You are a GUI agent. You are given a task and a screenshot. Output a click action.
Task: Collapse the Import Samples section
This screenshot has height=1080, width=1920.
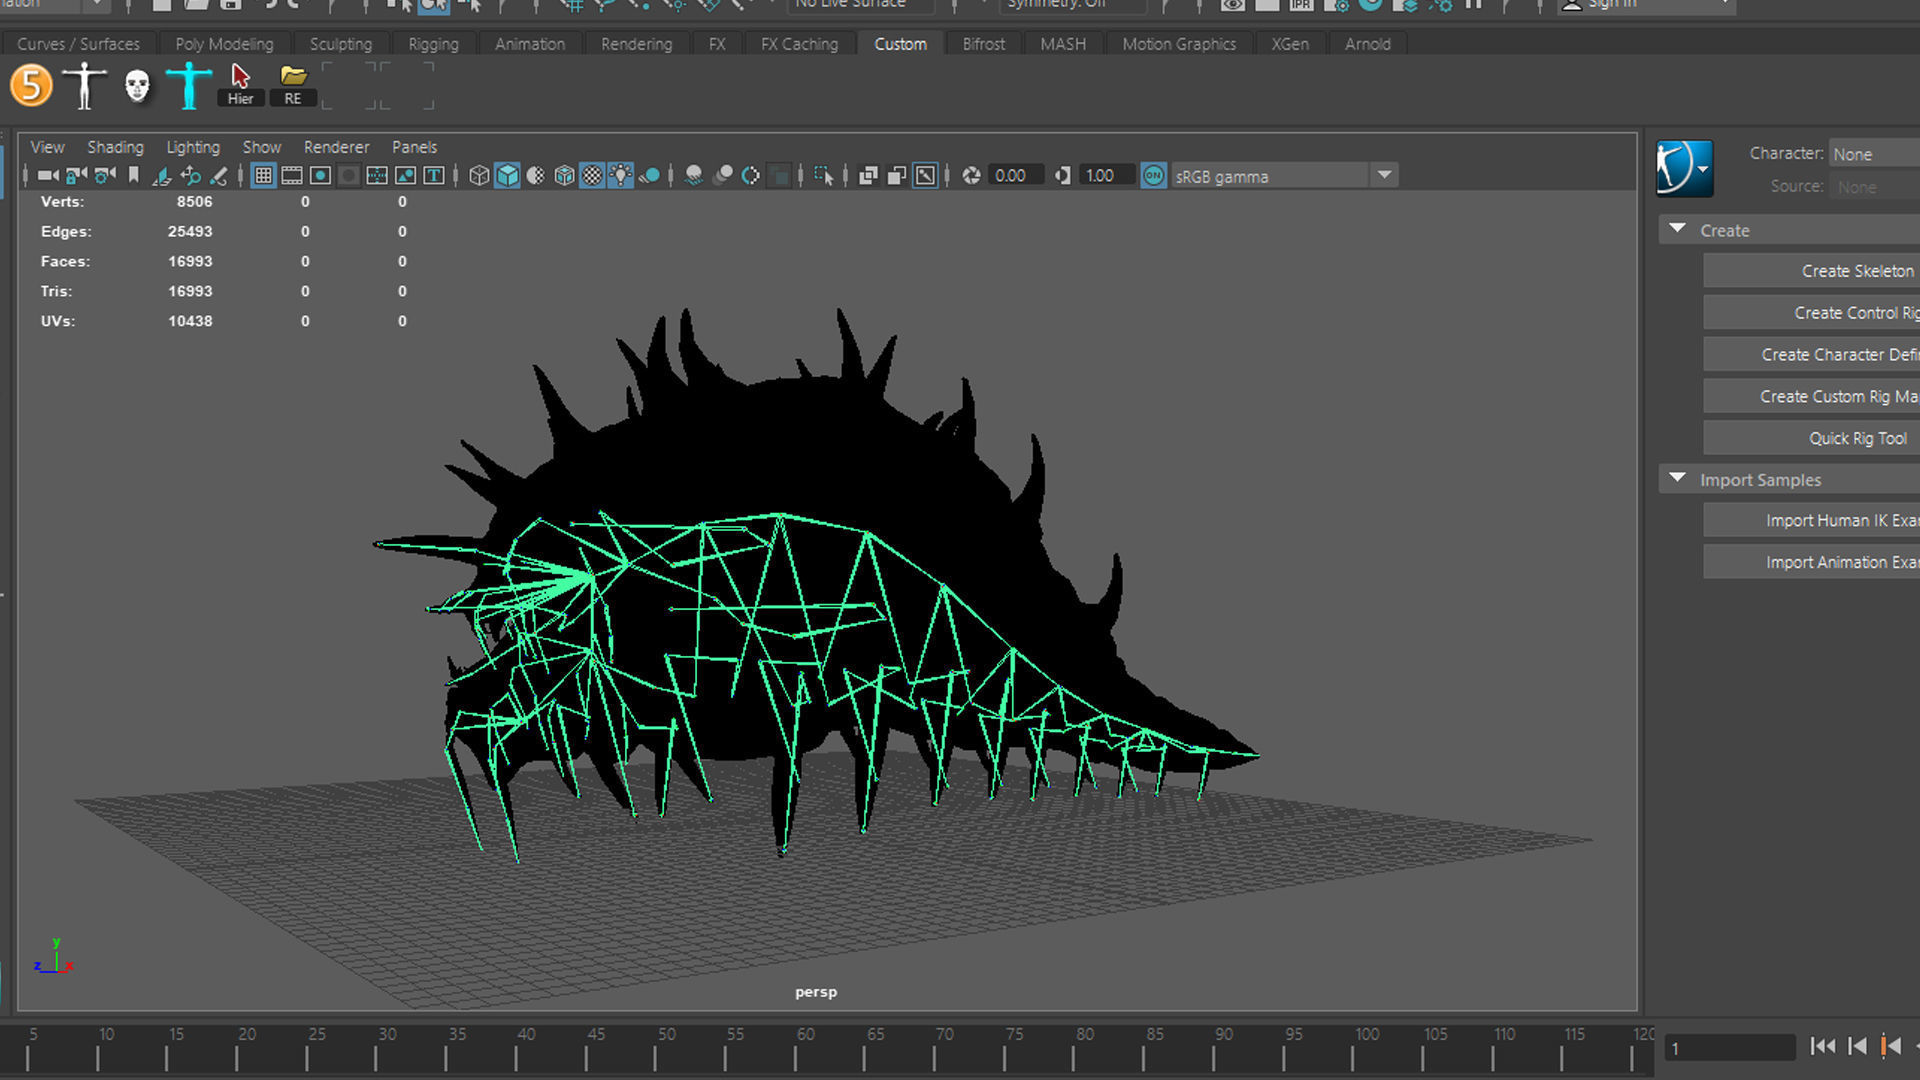[x=1678, y=479]
